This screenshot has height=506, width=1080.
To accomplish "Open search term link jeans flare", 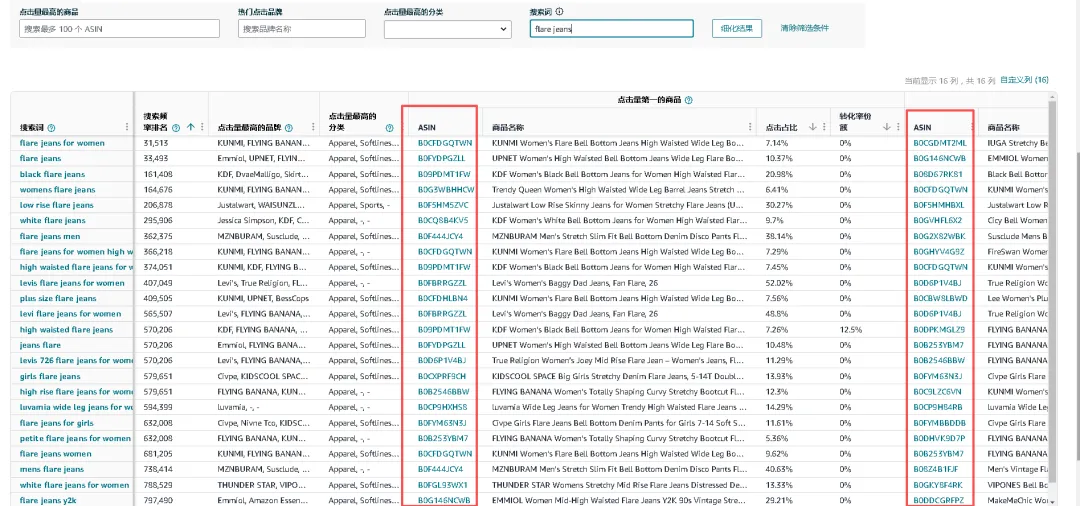I will (40, 345).
